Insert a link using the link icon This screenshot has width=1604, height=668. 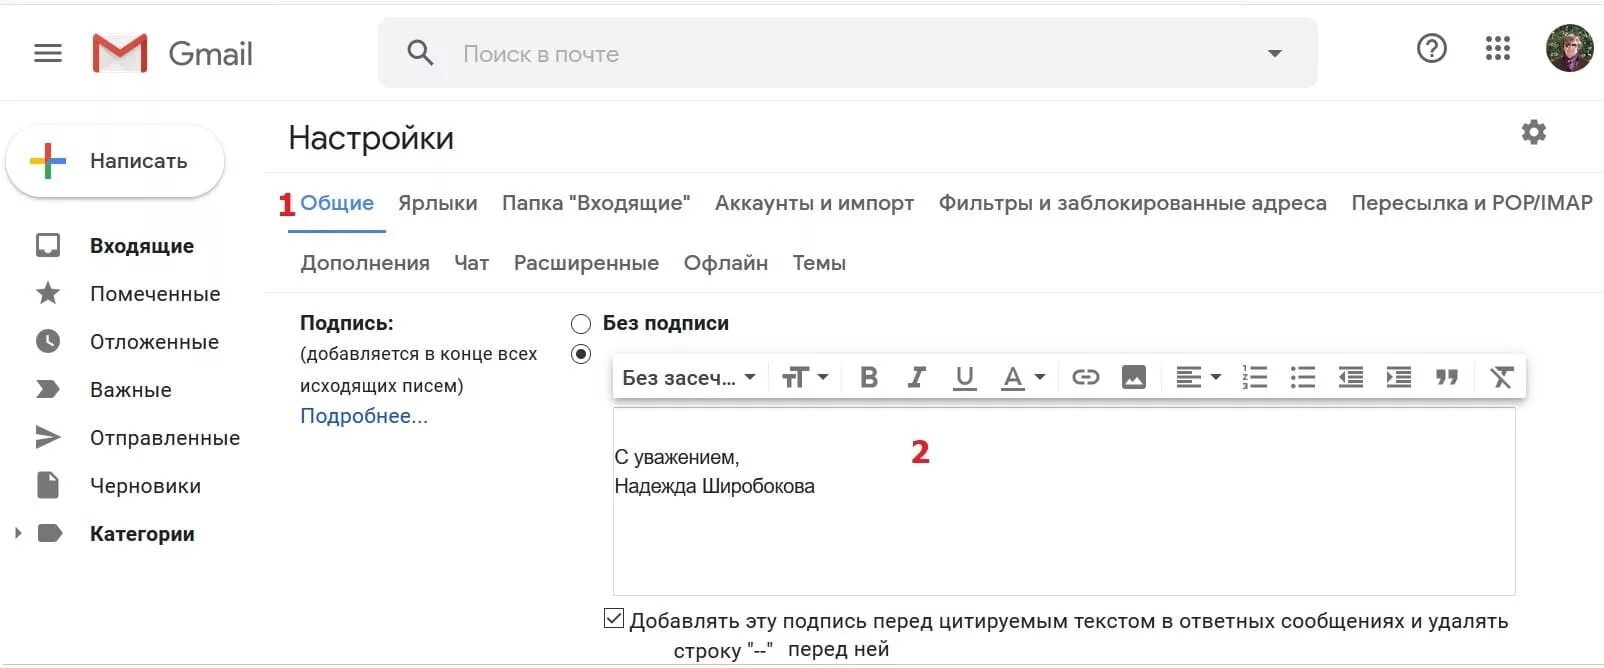click(x=1085, y=377)
